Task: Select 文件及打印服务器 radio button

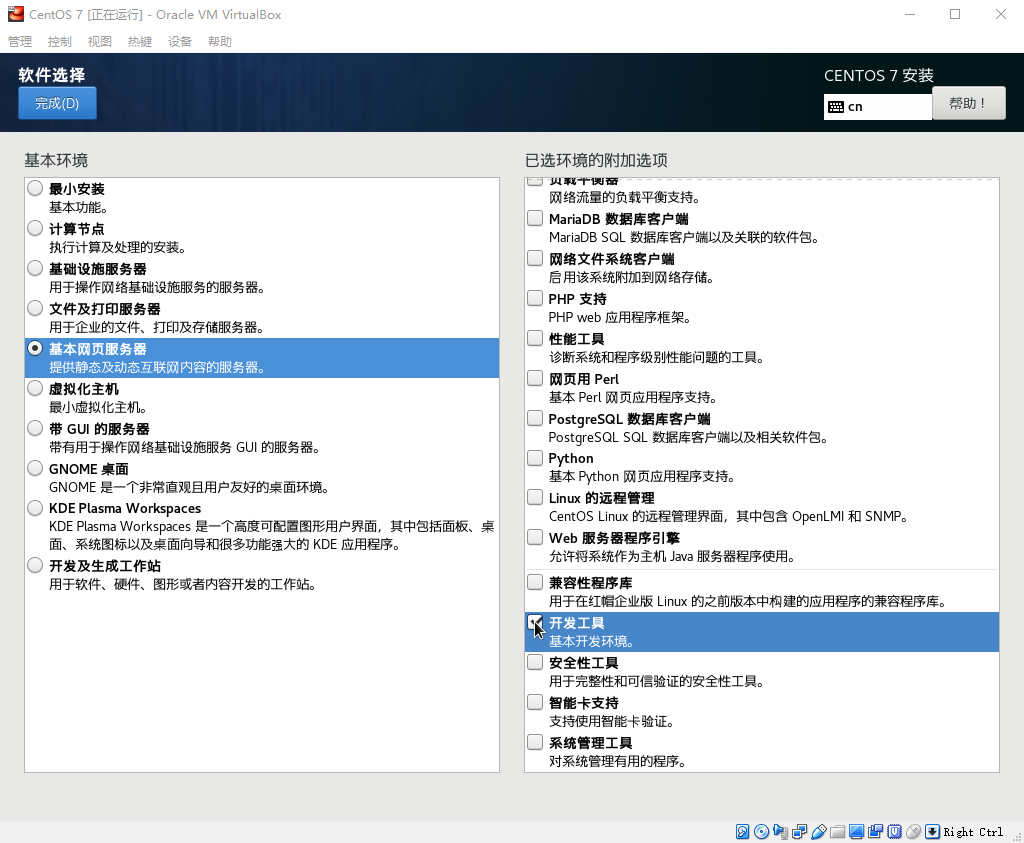Action: coord(35,308)
